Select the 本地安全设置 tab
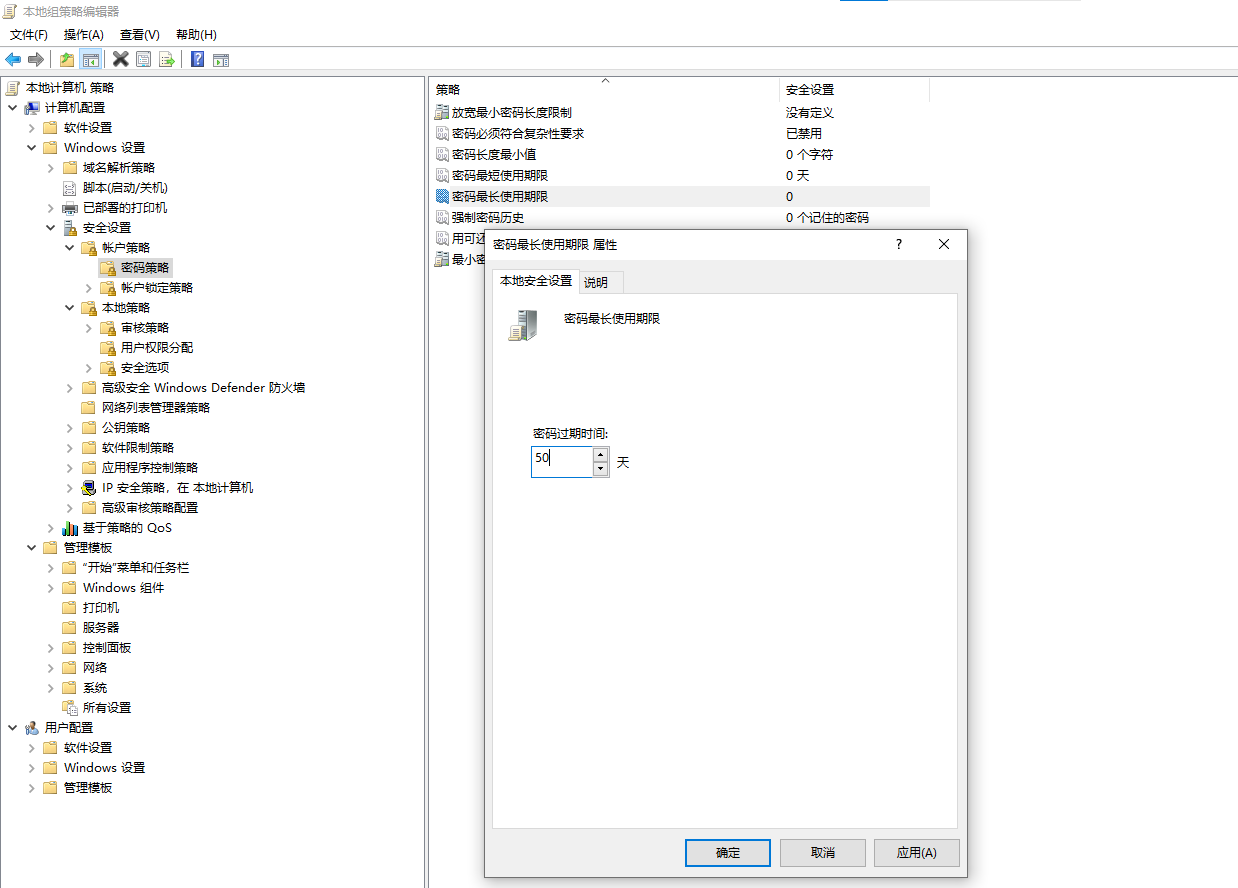This screenshot has width=1238, height=888. click(x=536, y=281)
